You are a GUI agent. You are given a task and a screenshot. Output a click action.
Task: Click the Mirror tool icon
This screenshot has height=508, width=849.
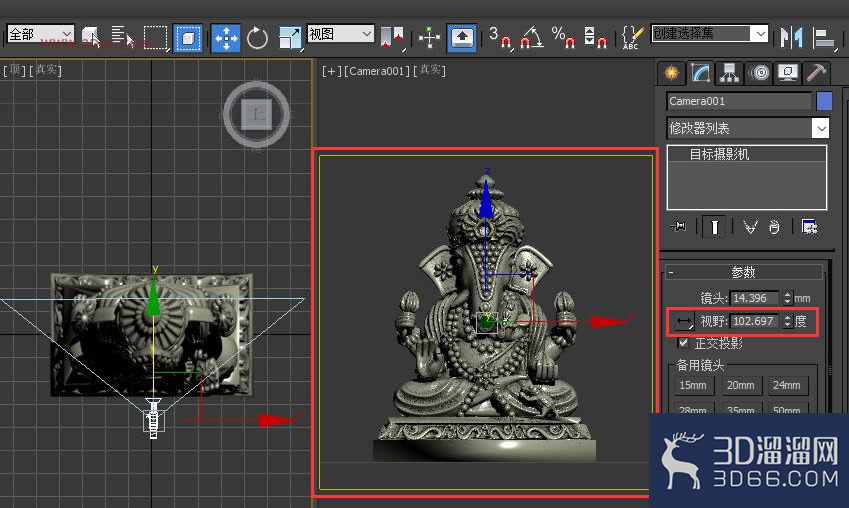pyautogui.click(x=792, y=38)
